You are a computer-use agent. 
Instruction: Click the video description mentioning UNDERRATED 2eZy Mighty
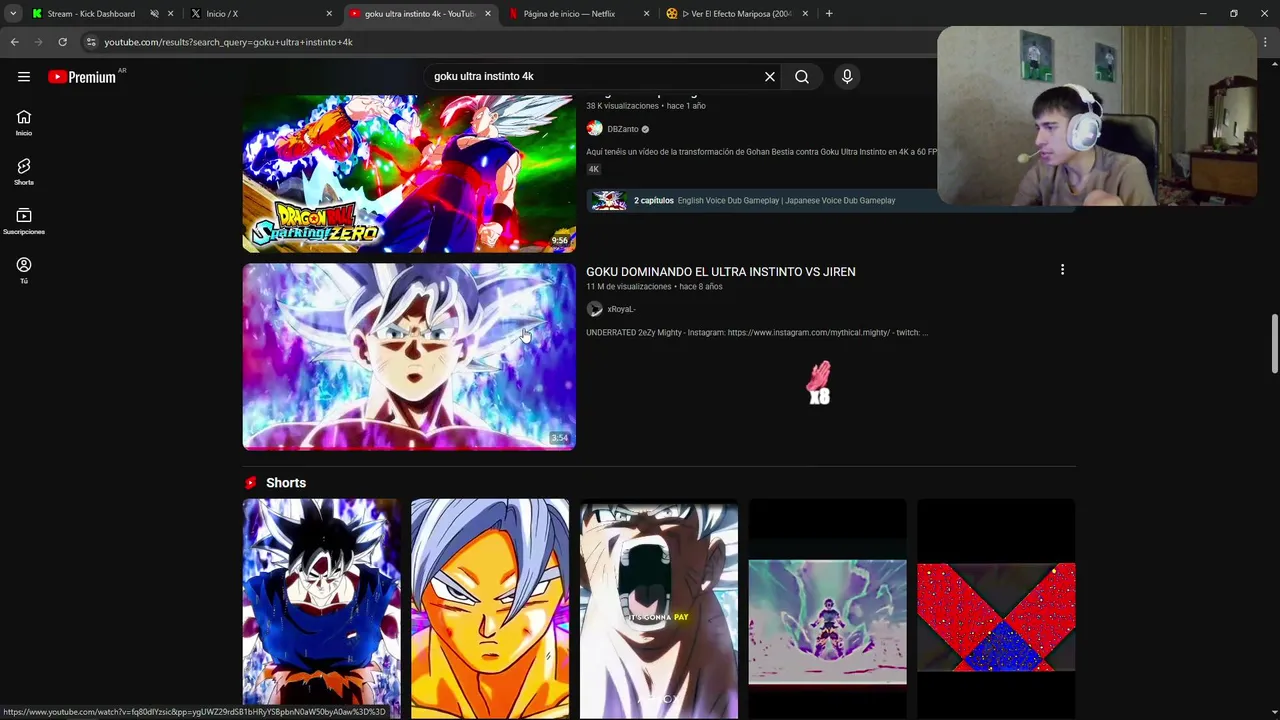[757, 333]
